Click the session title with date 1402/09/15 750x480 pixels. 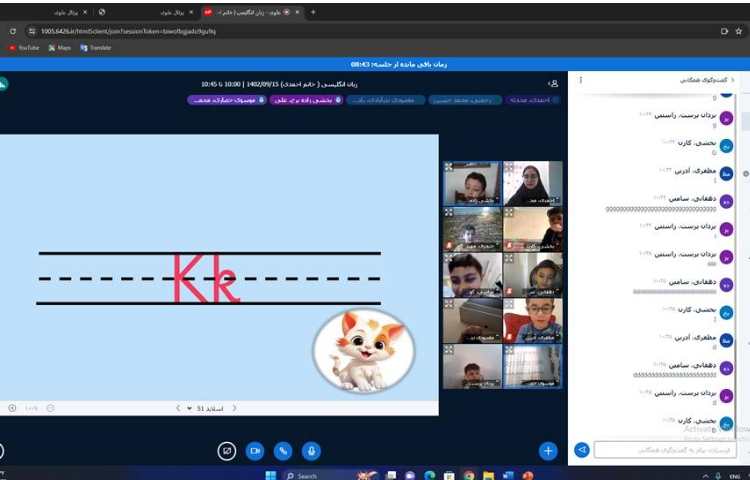click(x=279, y=84)
